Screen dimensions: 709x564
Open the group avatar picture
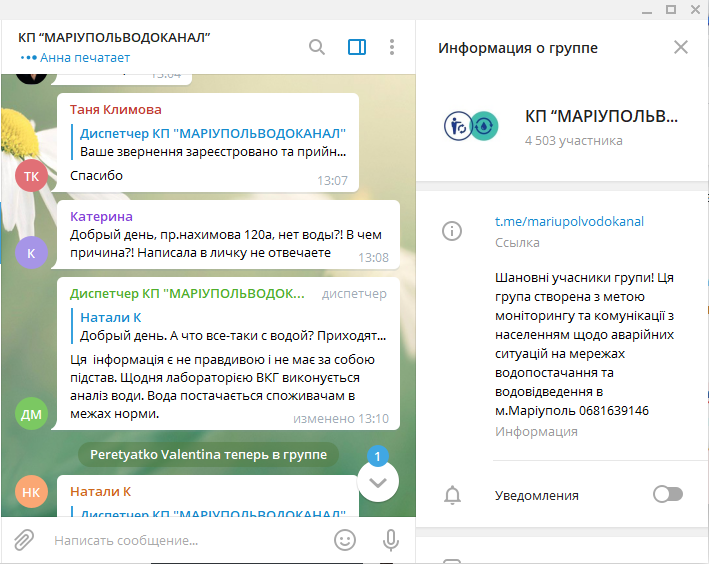[470, 125]
